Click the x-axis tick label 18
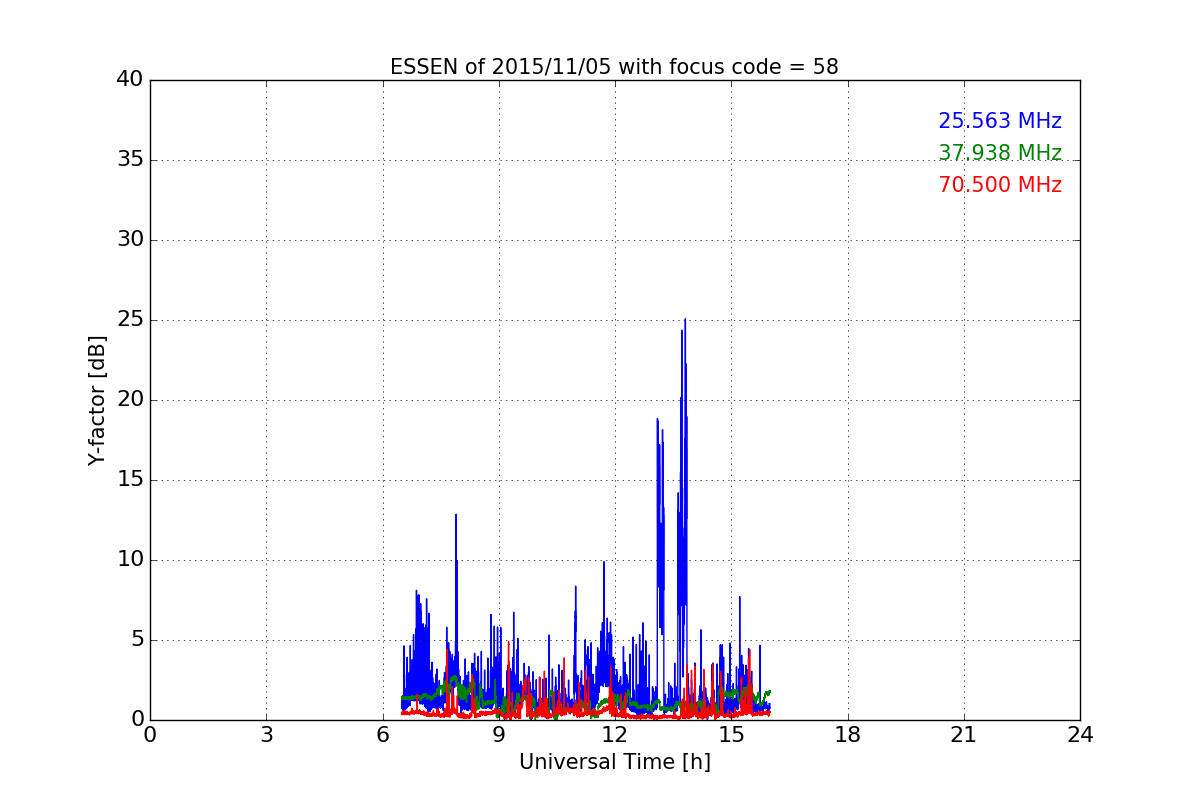The height and width of the screenshot is (800, 1200). (848, 735)
